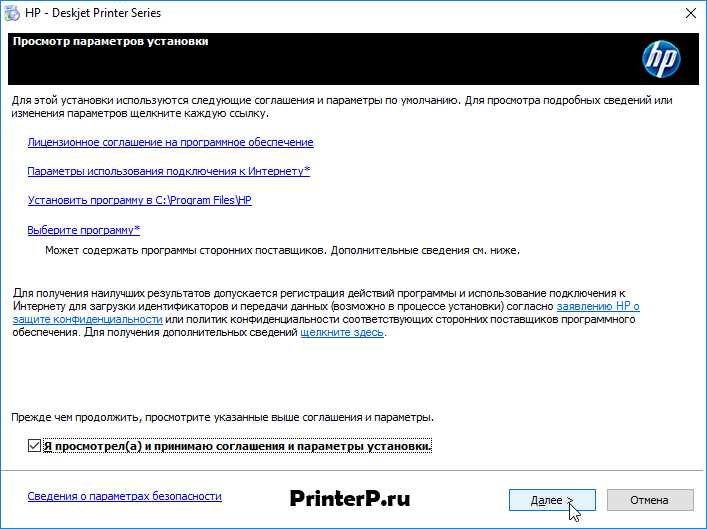The width and height of the screenshot is (707, 529).
Task: Close the HP Deskjet installer window
Action: [x=689, y=14]
